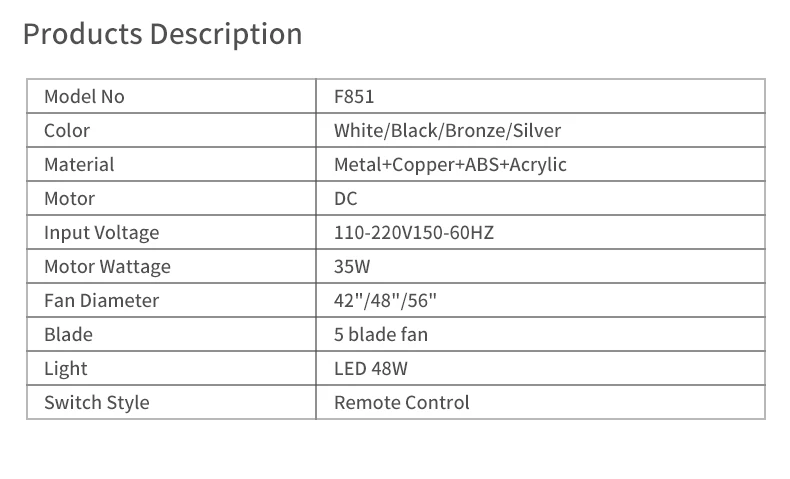Click the 110-220V150-60HZ value
790x479 pixels.
[414, 233]
